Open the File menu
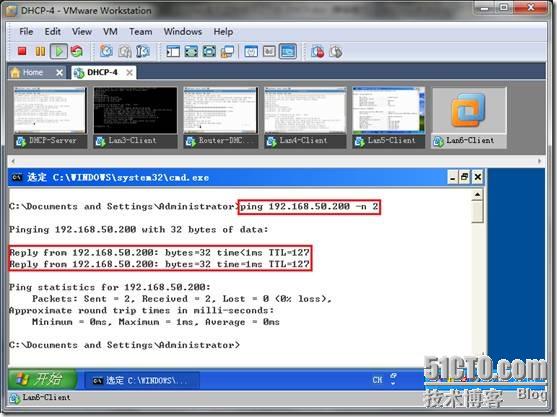This screenshot has width=557, height=417. click(26, 32)
